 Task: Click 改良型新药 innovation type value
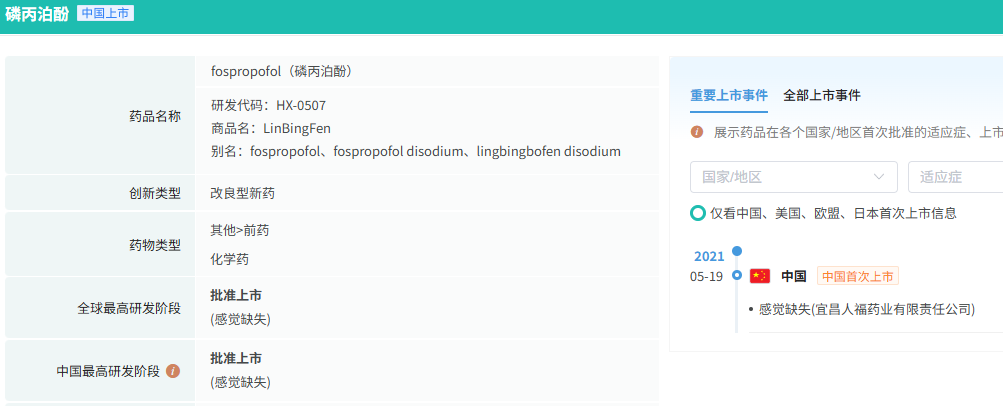pyautogui.click(x=243, y=192)
